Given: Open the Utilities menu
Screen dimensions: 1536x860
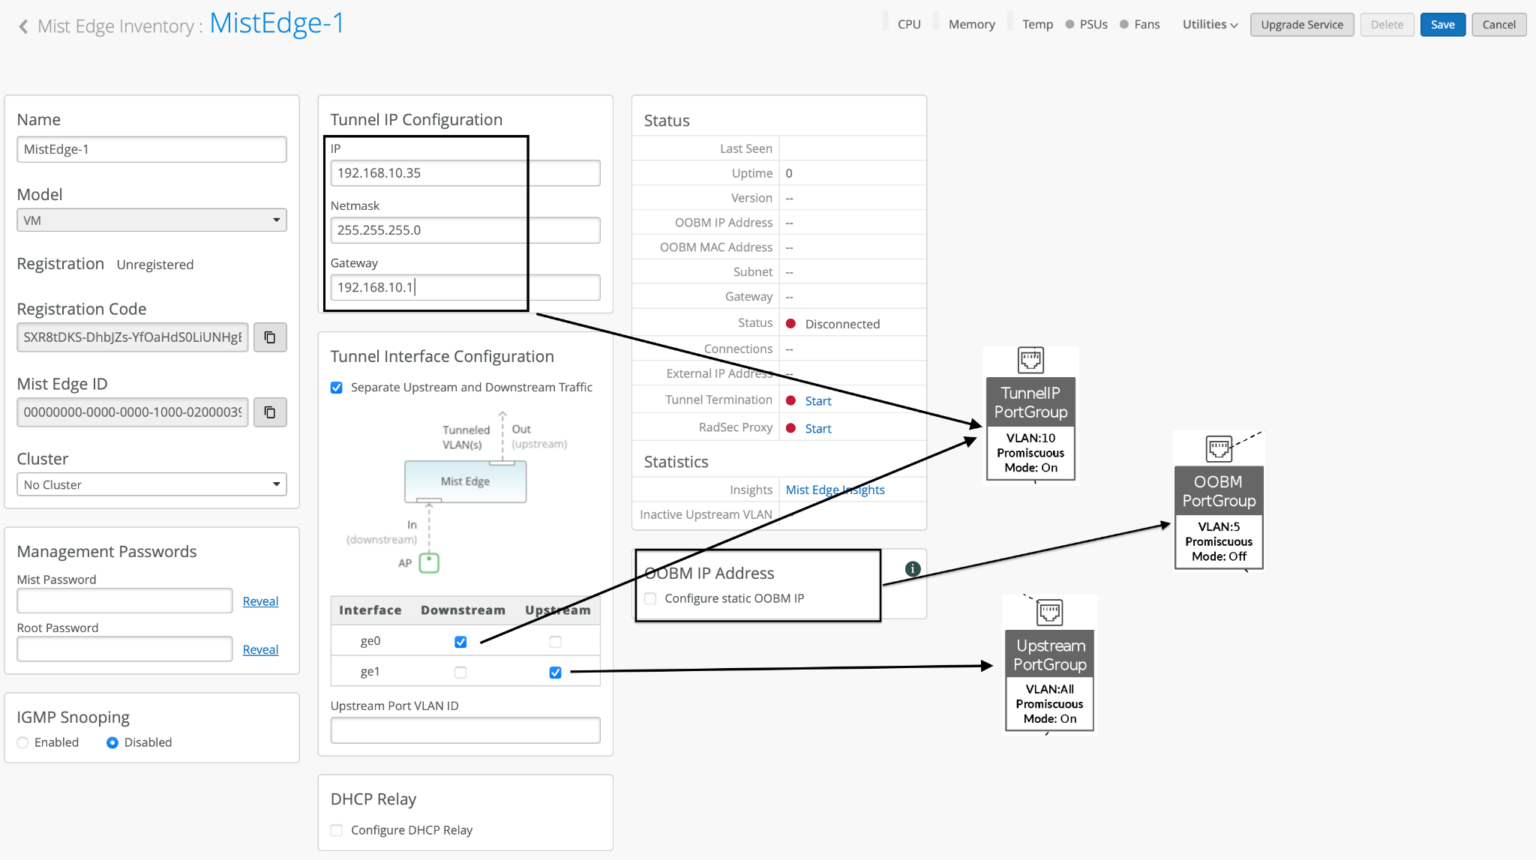Looking at the screenshot, I should tap(1209, 25).
